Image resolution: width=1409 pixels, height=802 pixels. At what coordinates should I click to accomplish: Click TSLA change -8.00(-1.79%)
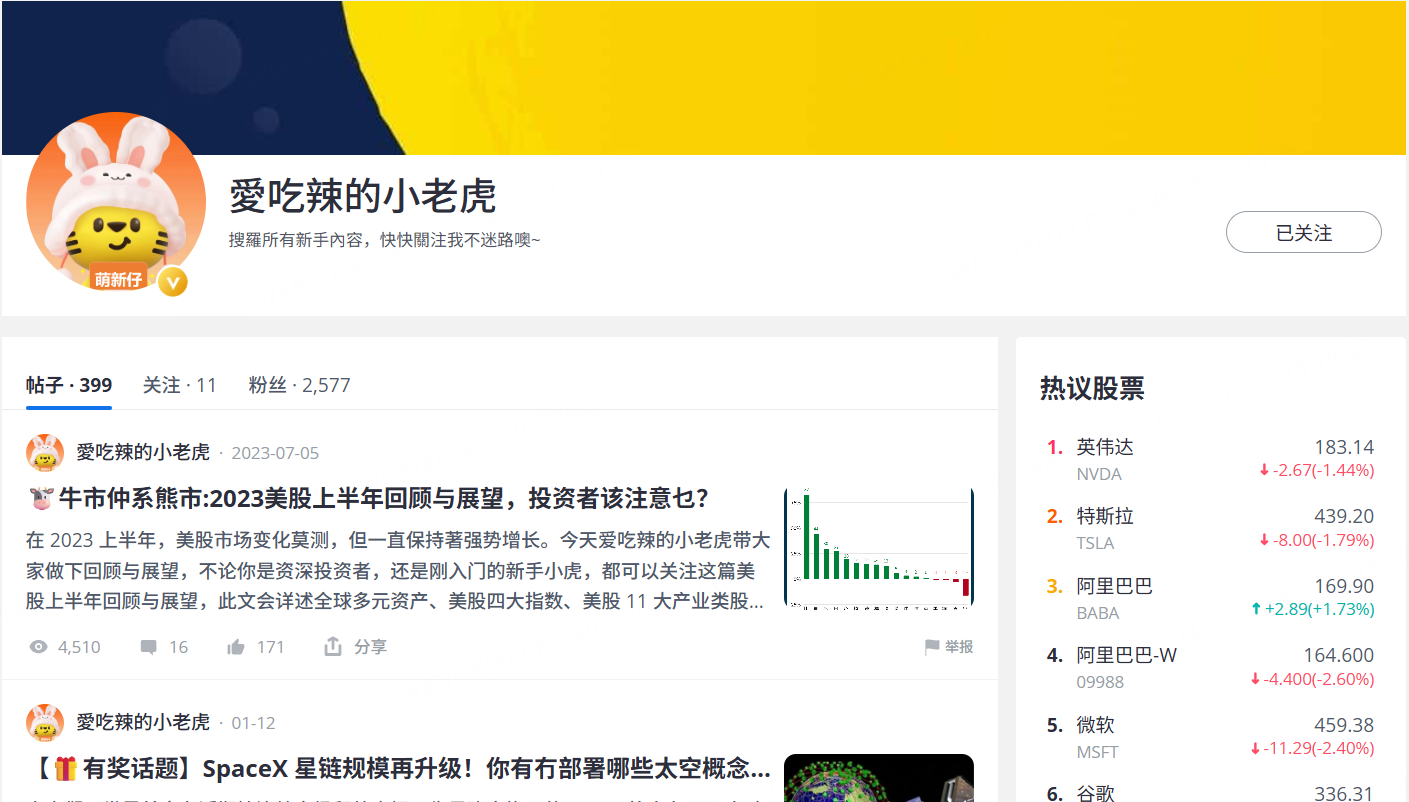click(x=1316, y=540)
